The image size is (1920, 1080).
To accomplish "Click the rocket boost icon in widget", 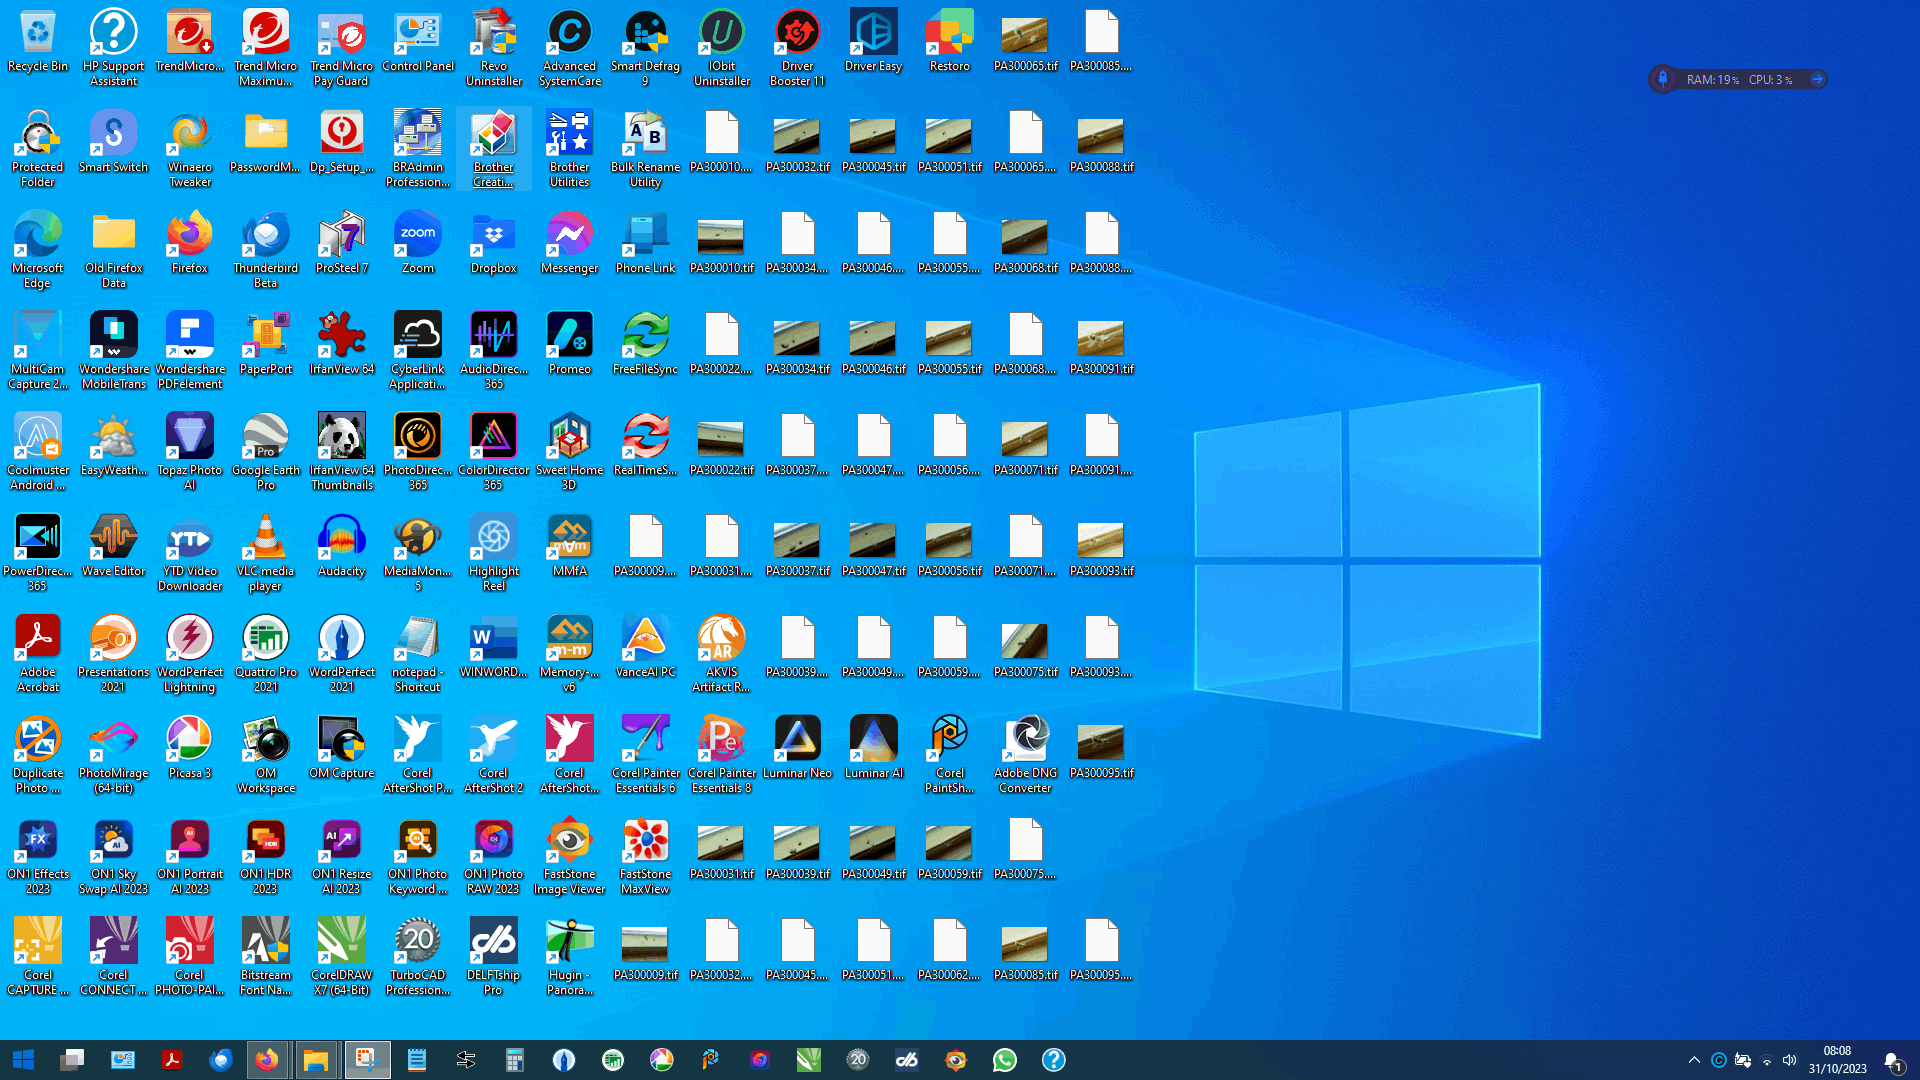I will coord(1663,79).
